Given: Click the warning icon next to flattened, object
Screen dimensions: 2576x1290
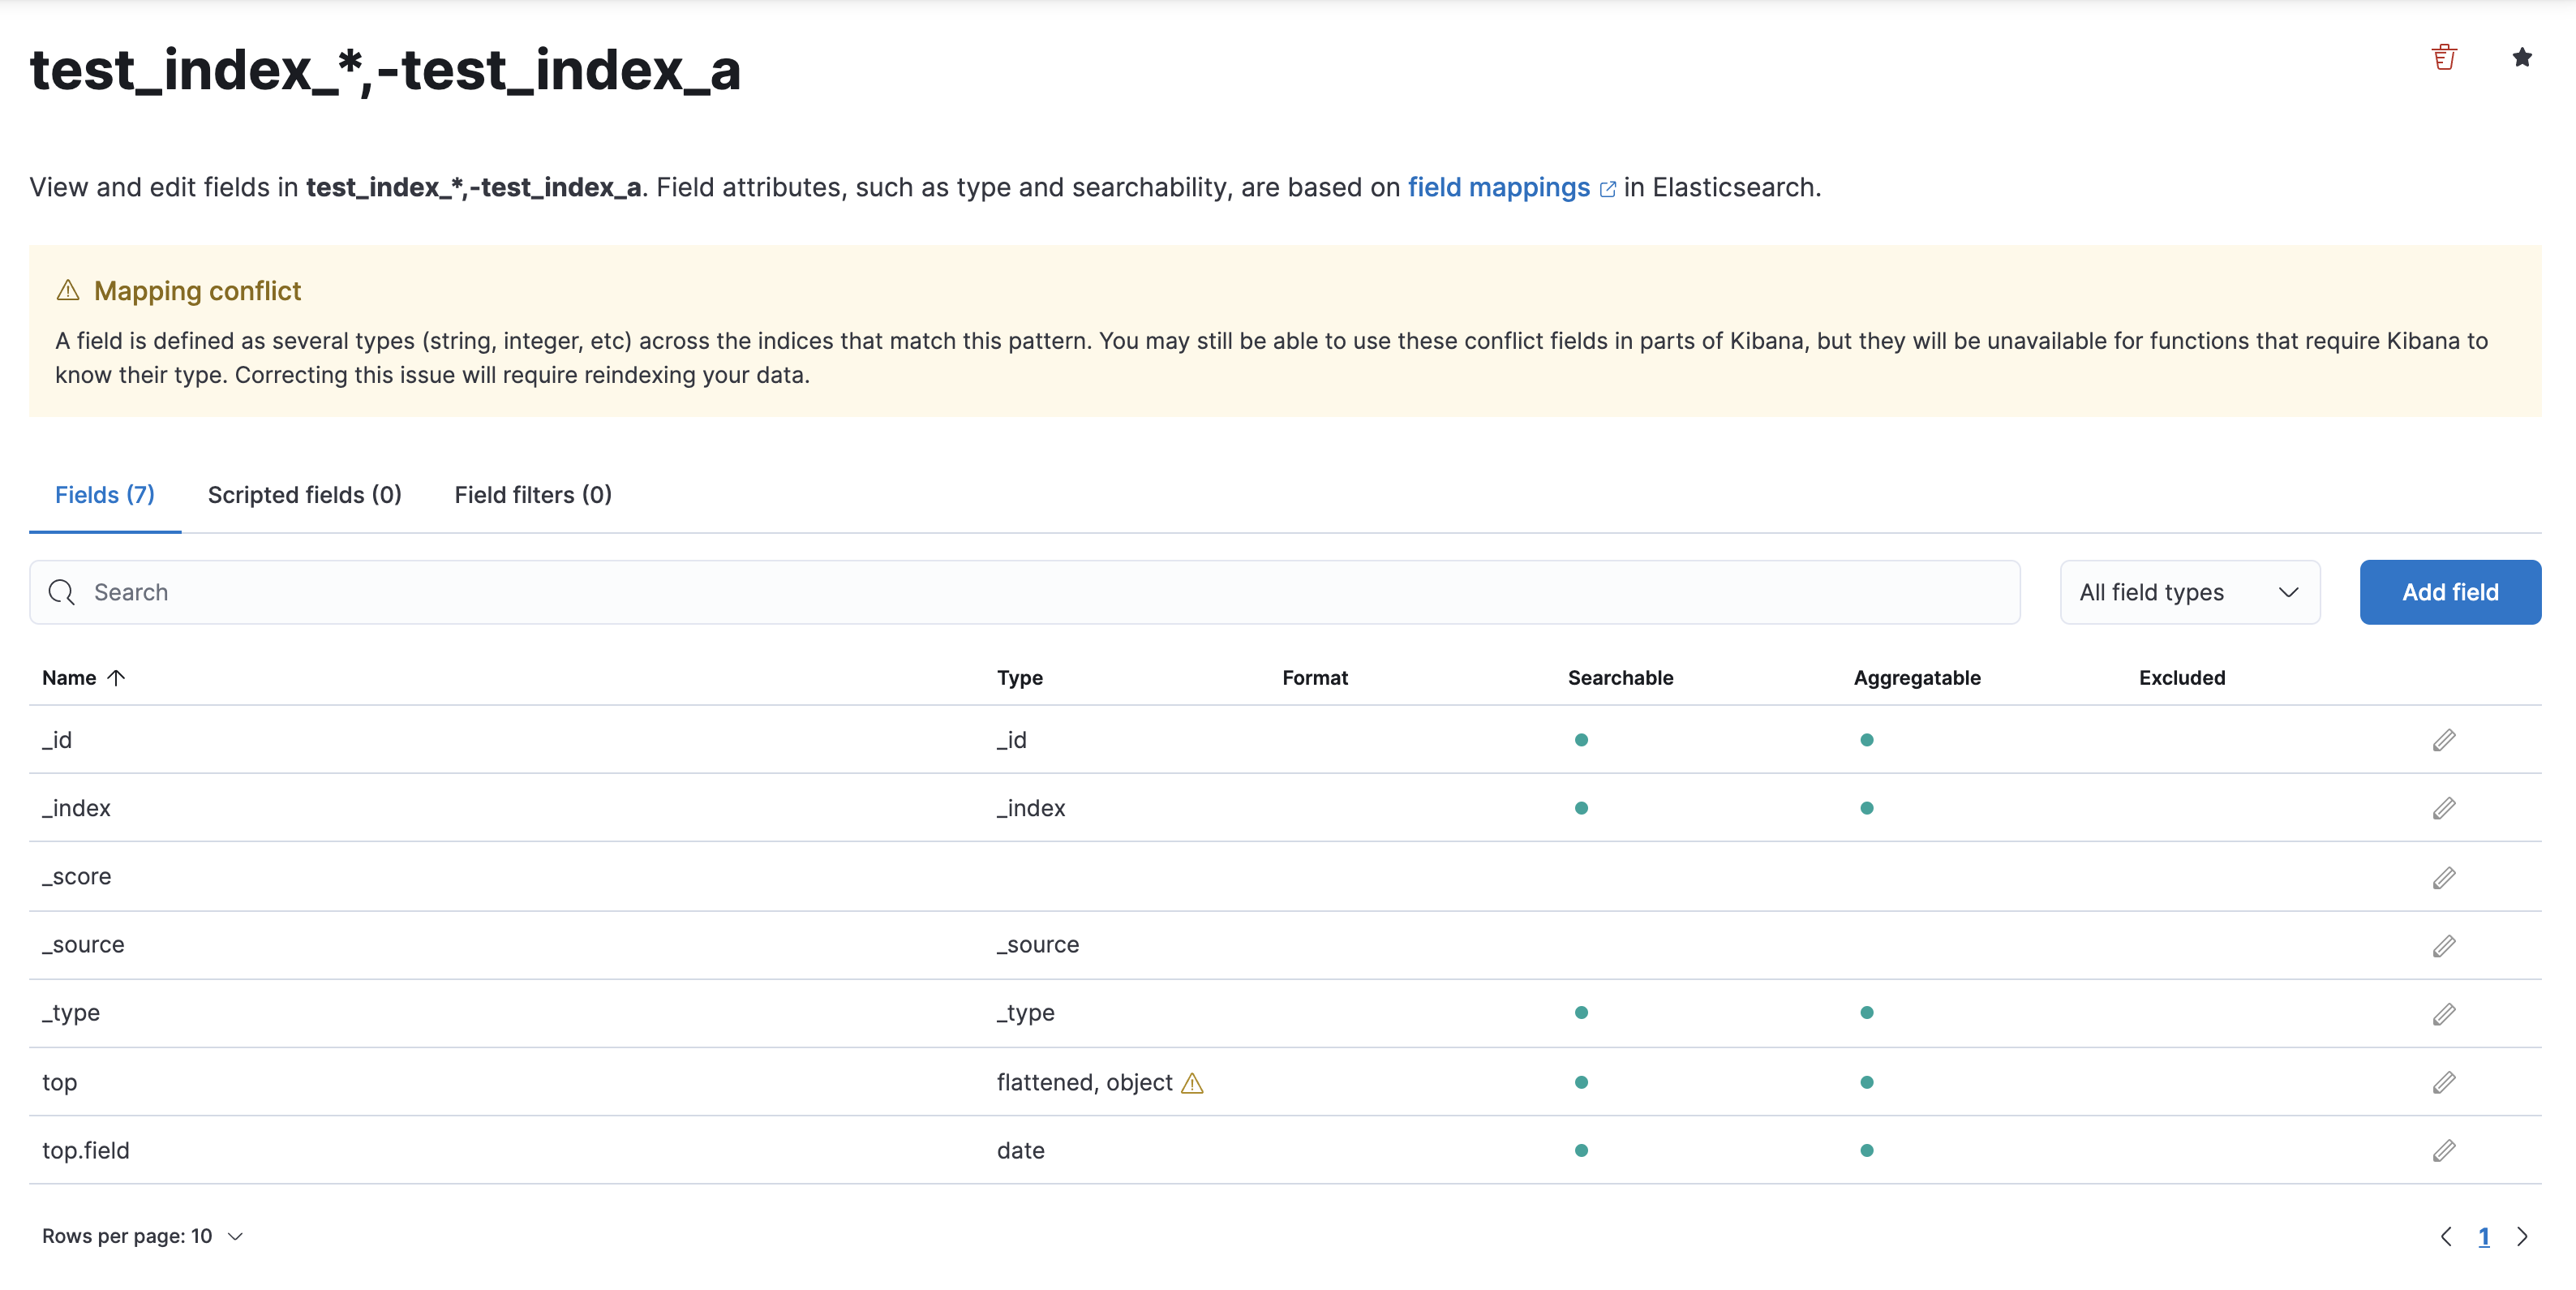Looking at the screenshot, I should pos(1193,1082).
